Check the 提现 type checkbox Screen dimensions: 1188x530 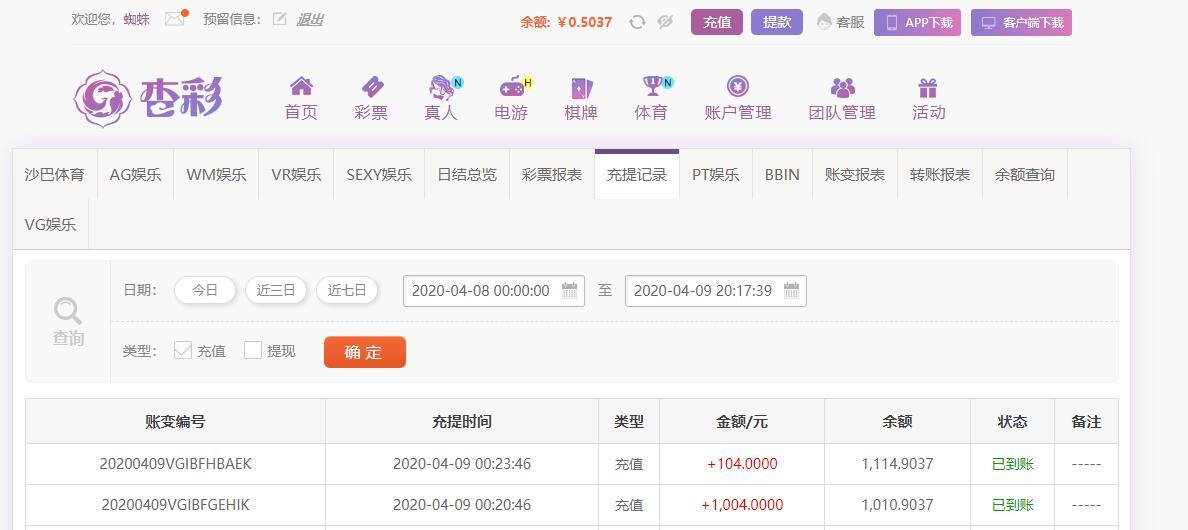click(x=253, y=350)
